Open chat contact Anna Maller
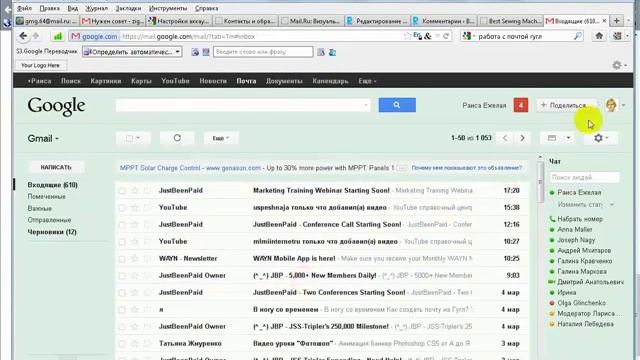 575,230
